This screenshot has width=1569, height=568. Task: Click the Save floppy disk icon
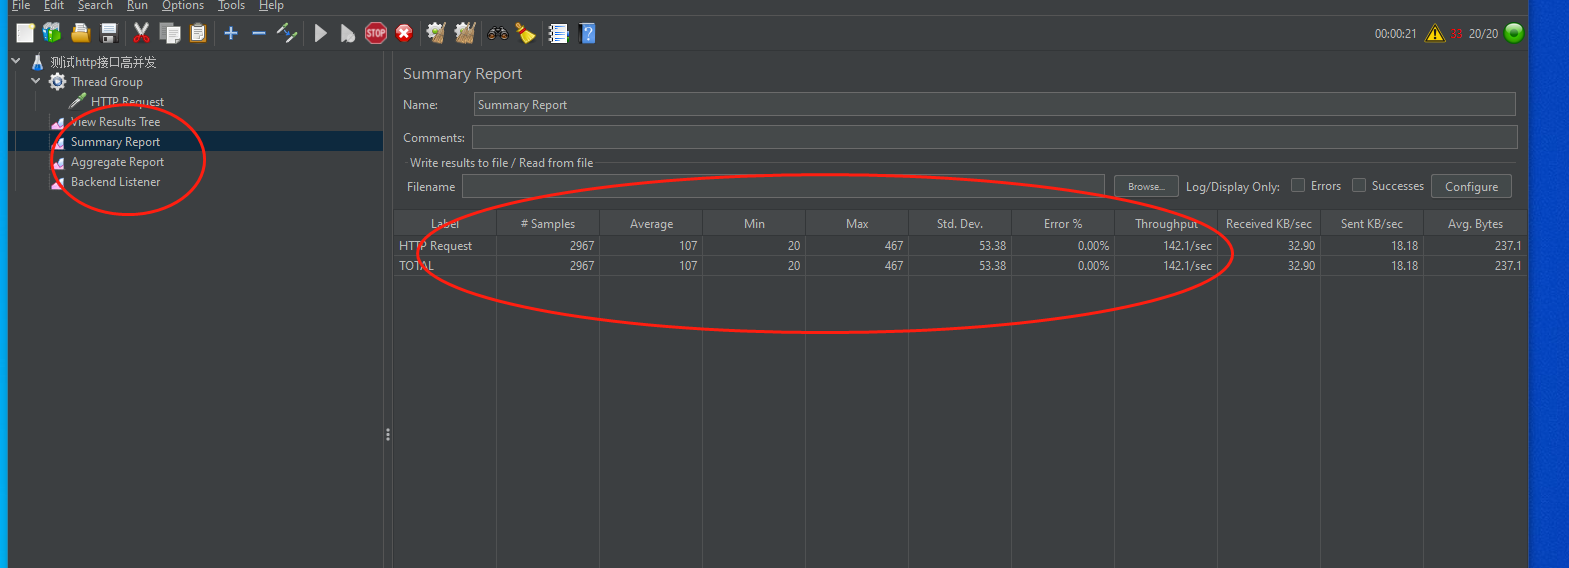[x=109, y=33]
